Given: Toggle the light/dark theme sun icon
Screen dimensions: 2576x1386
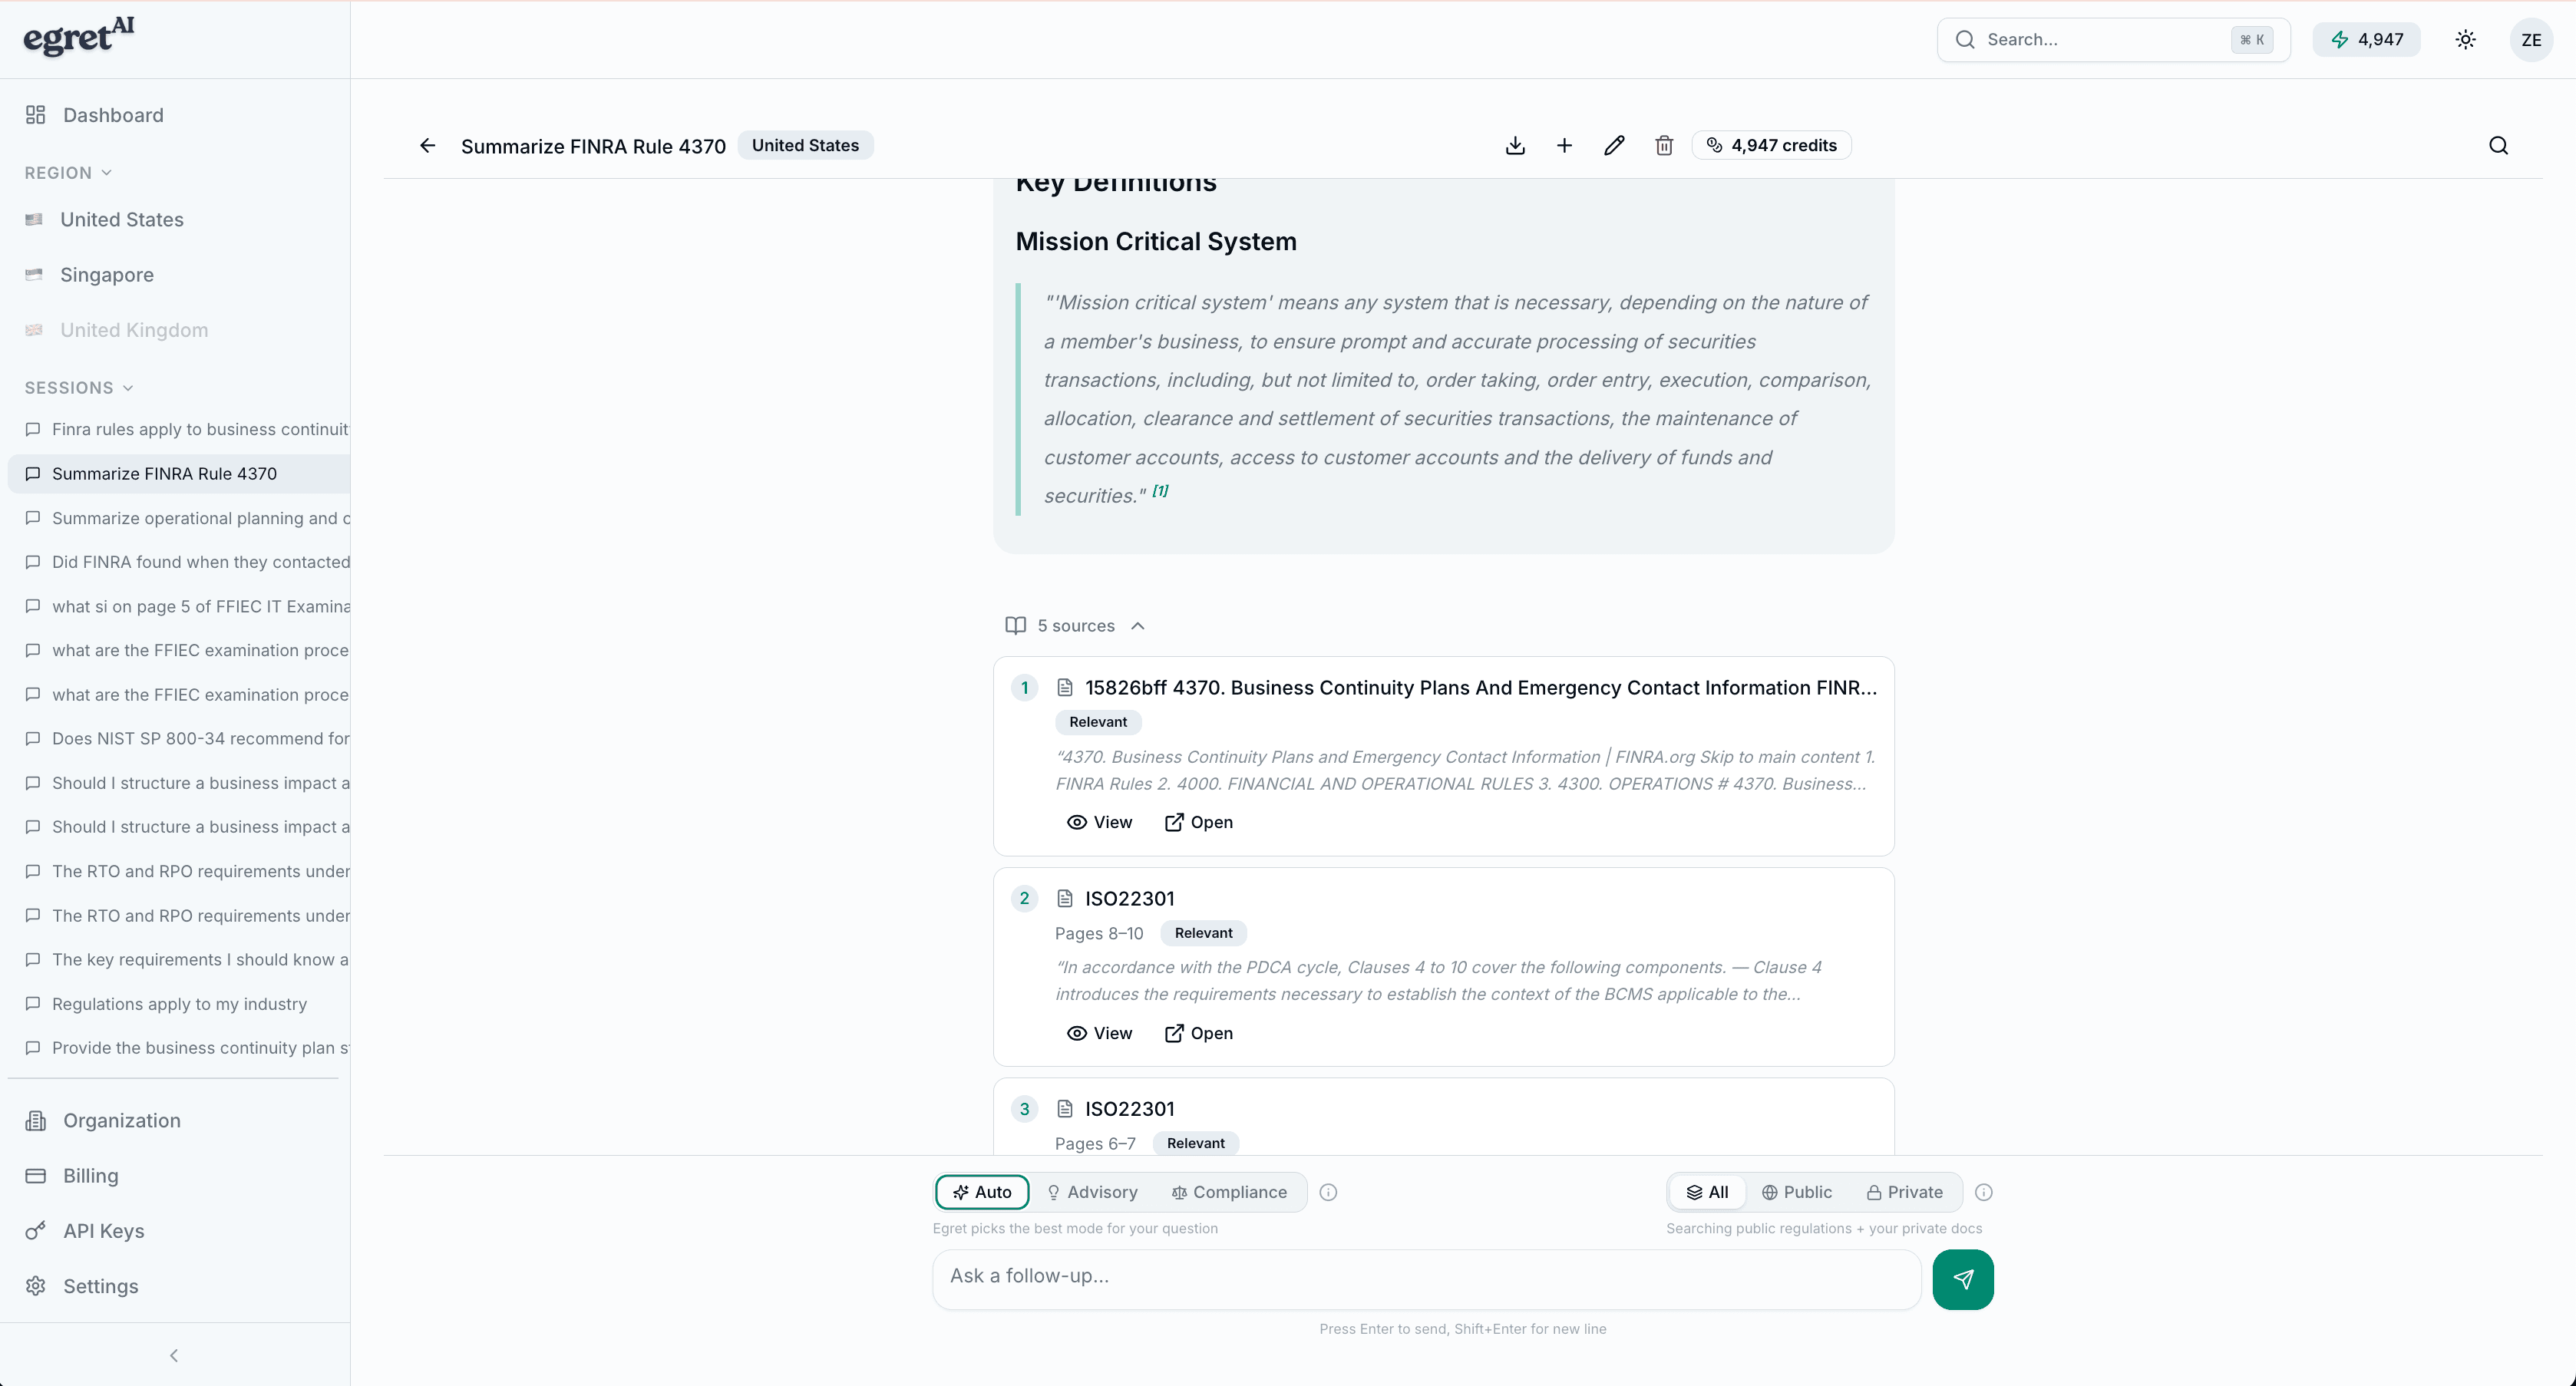Looking at the screenshot, I should click(2465, 40).
